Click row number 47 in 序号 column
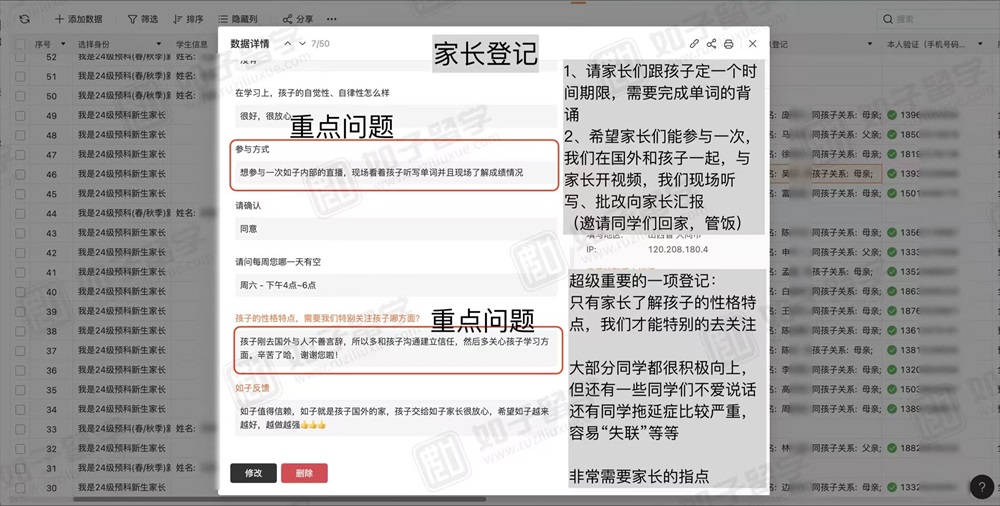 (51, 154)
